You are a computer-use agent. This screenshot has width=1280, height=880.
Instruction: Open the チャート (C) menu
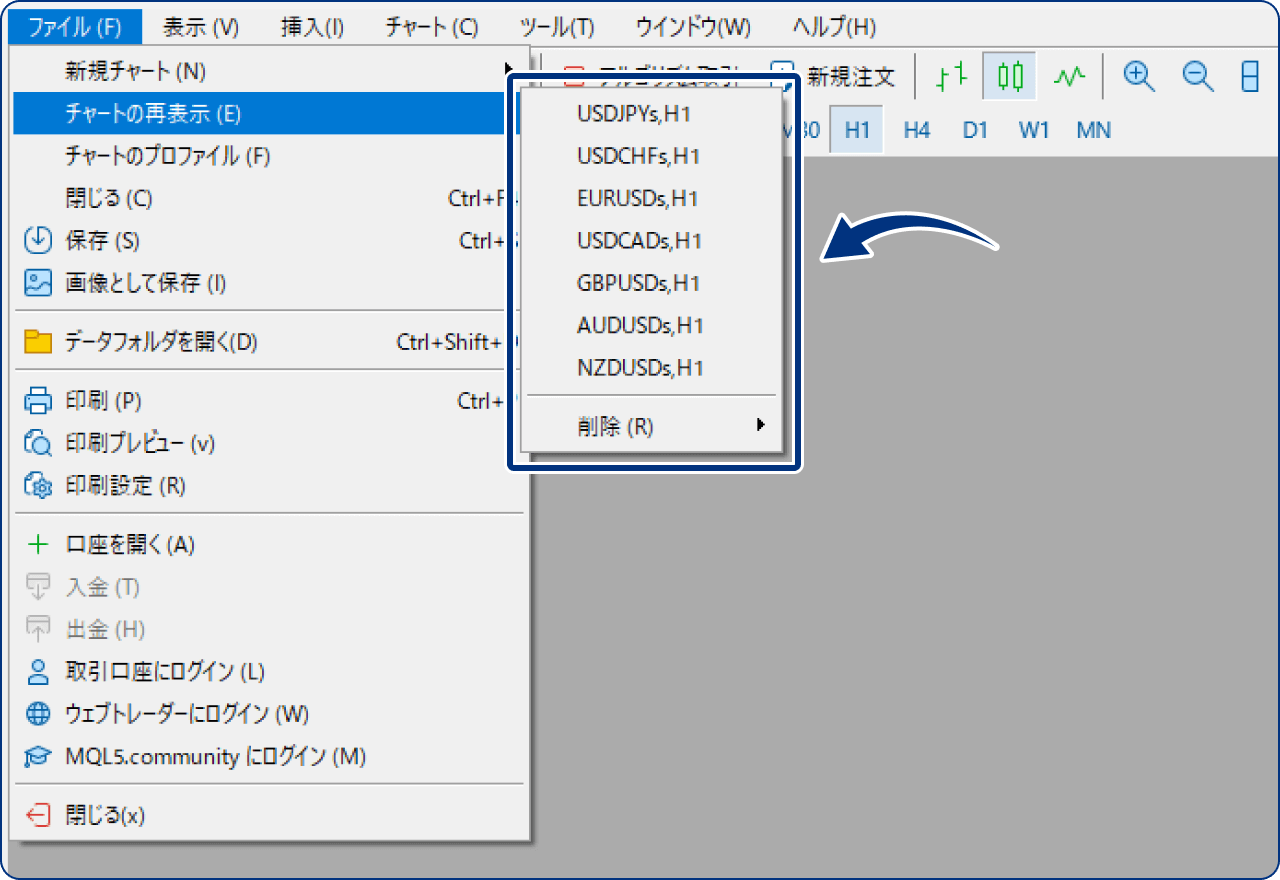[x=431, y=27]
